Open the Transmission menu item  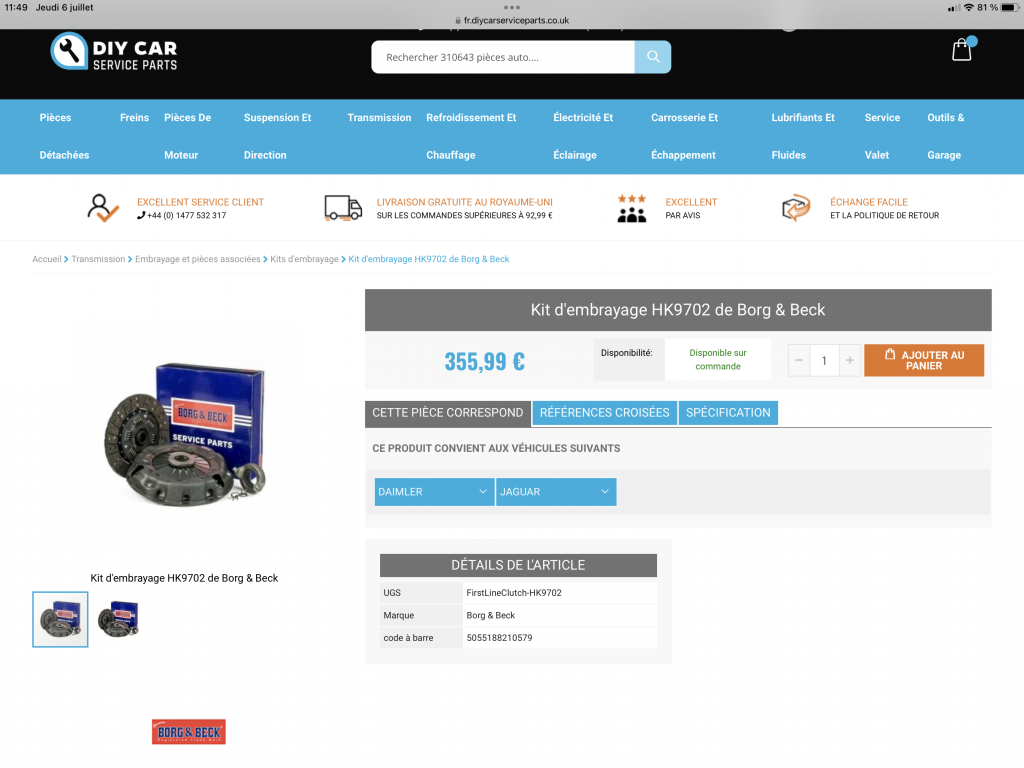tap(379, 118)
